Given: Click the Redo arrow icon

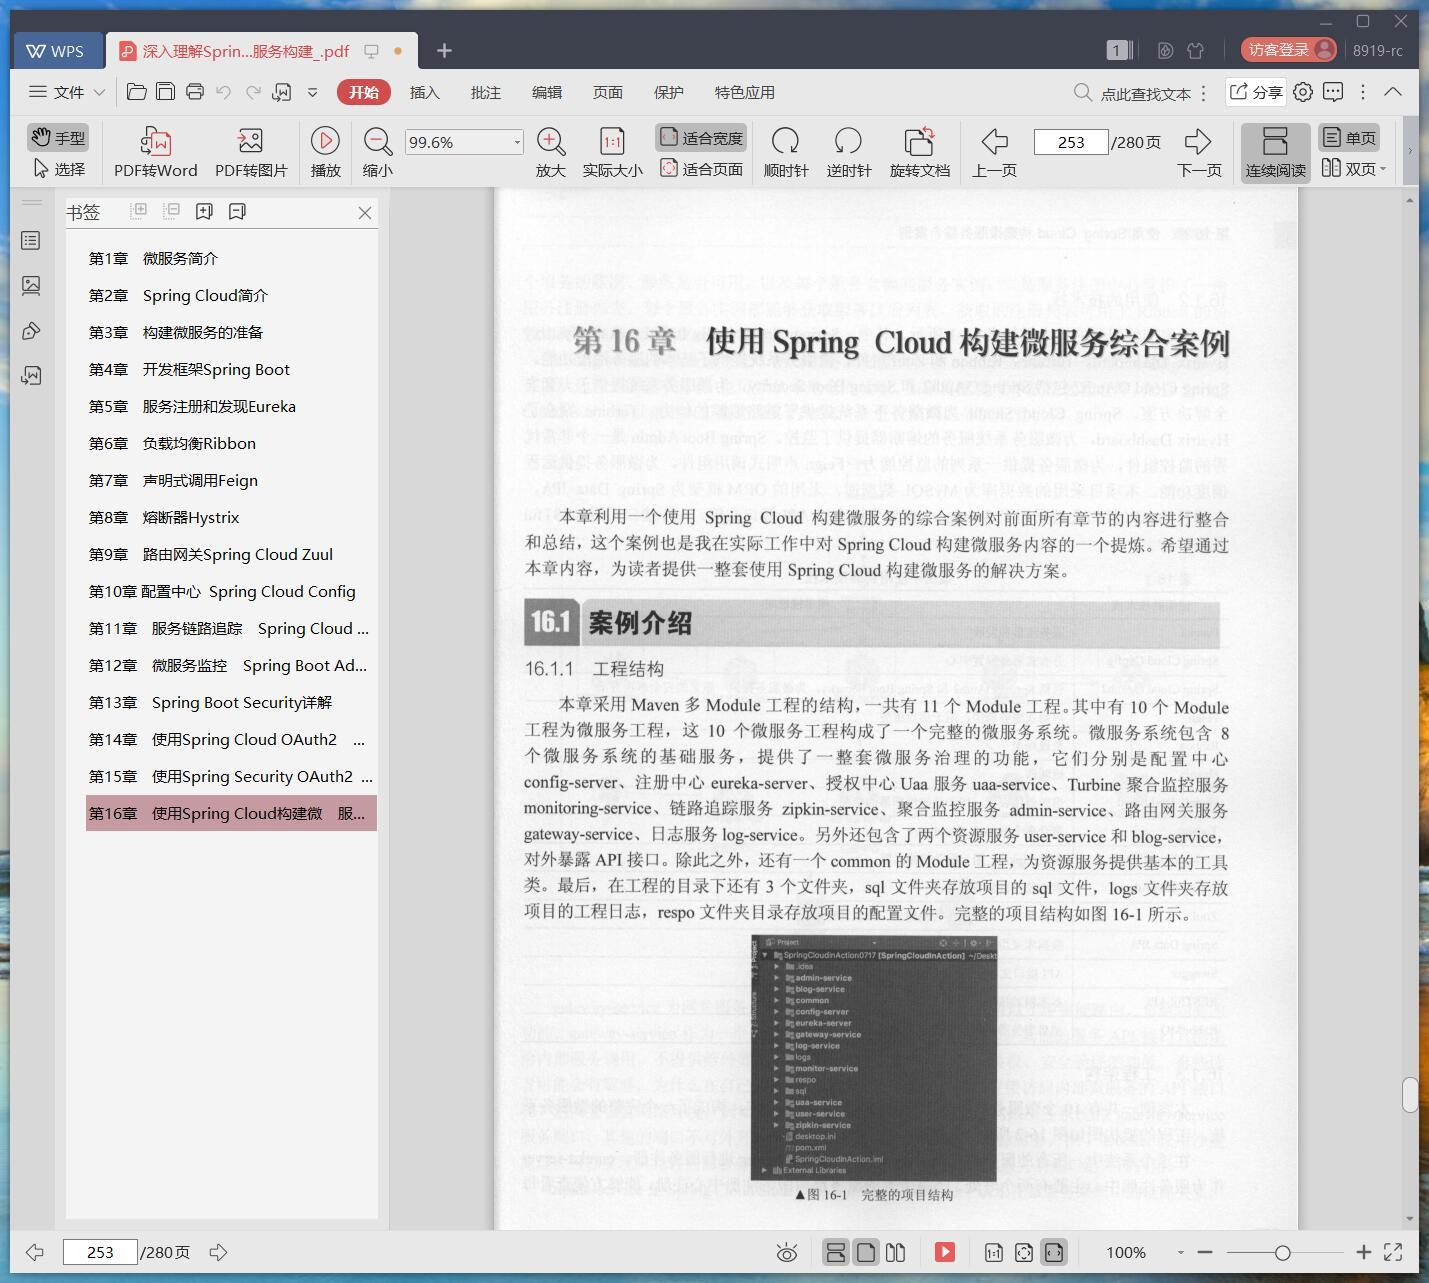Looking at the screenshot, I should [253, 92].
